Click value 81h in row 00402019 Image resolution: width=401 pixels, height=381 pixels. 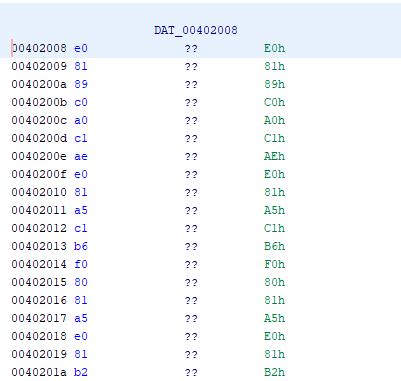click(274, 354)
